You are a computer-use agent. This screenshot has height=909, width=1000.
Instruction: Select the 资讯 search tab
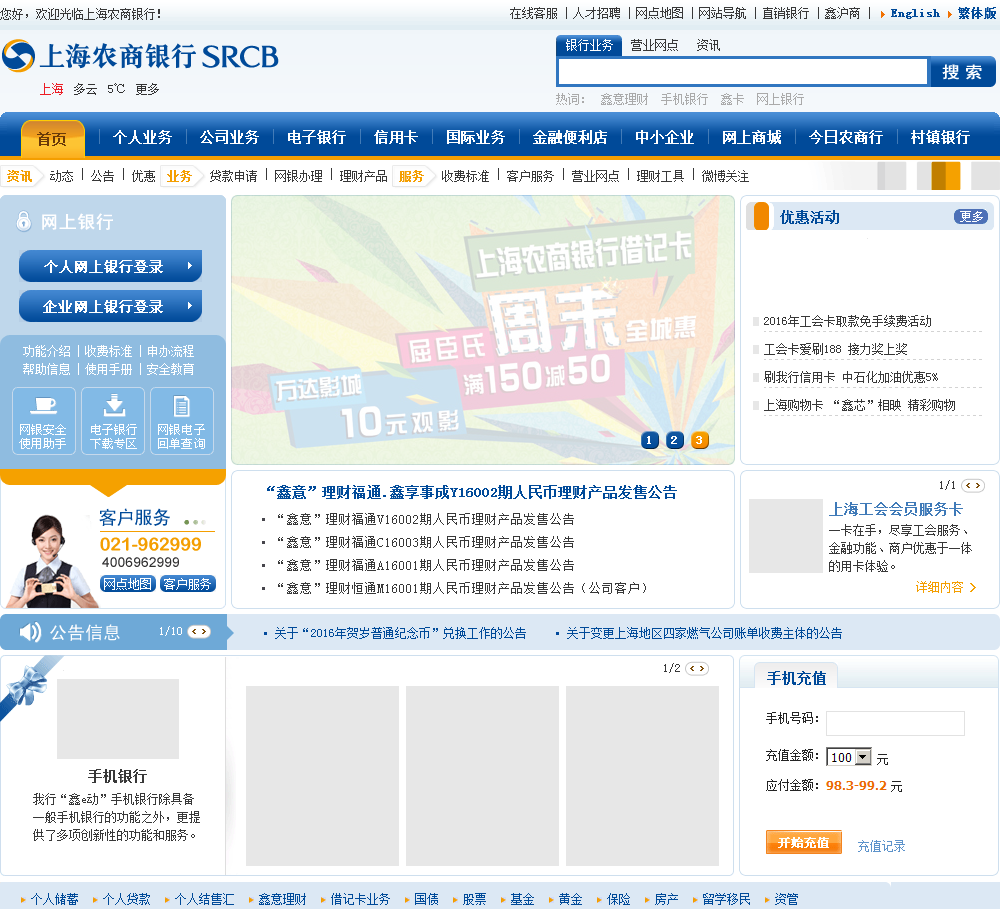point(708,45)
